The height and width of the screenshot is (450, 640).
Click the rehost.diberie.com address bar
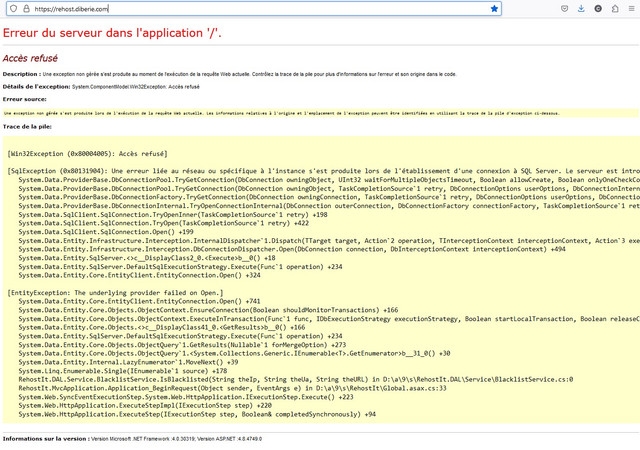point(250,8)
